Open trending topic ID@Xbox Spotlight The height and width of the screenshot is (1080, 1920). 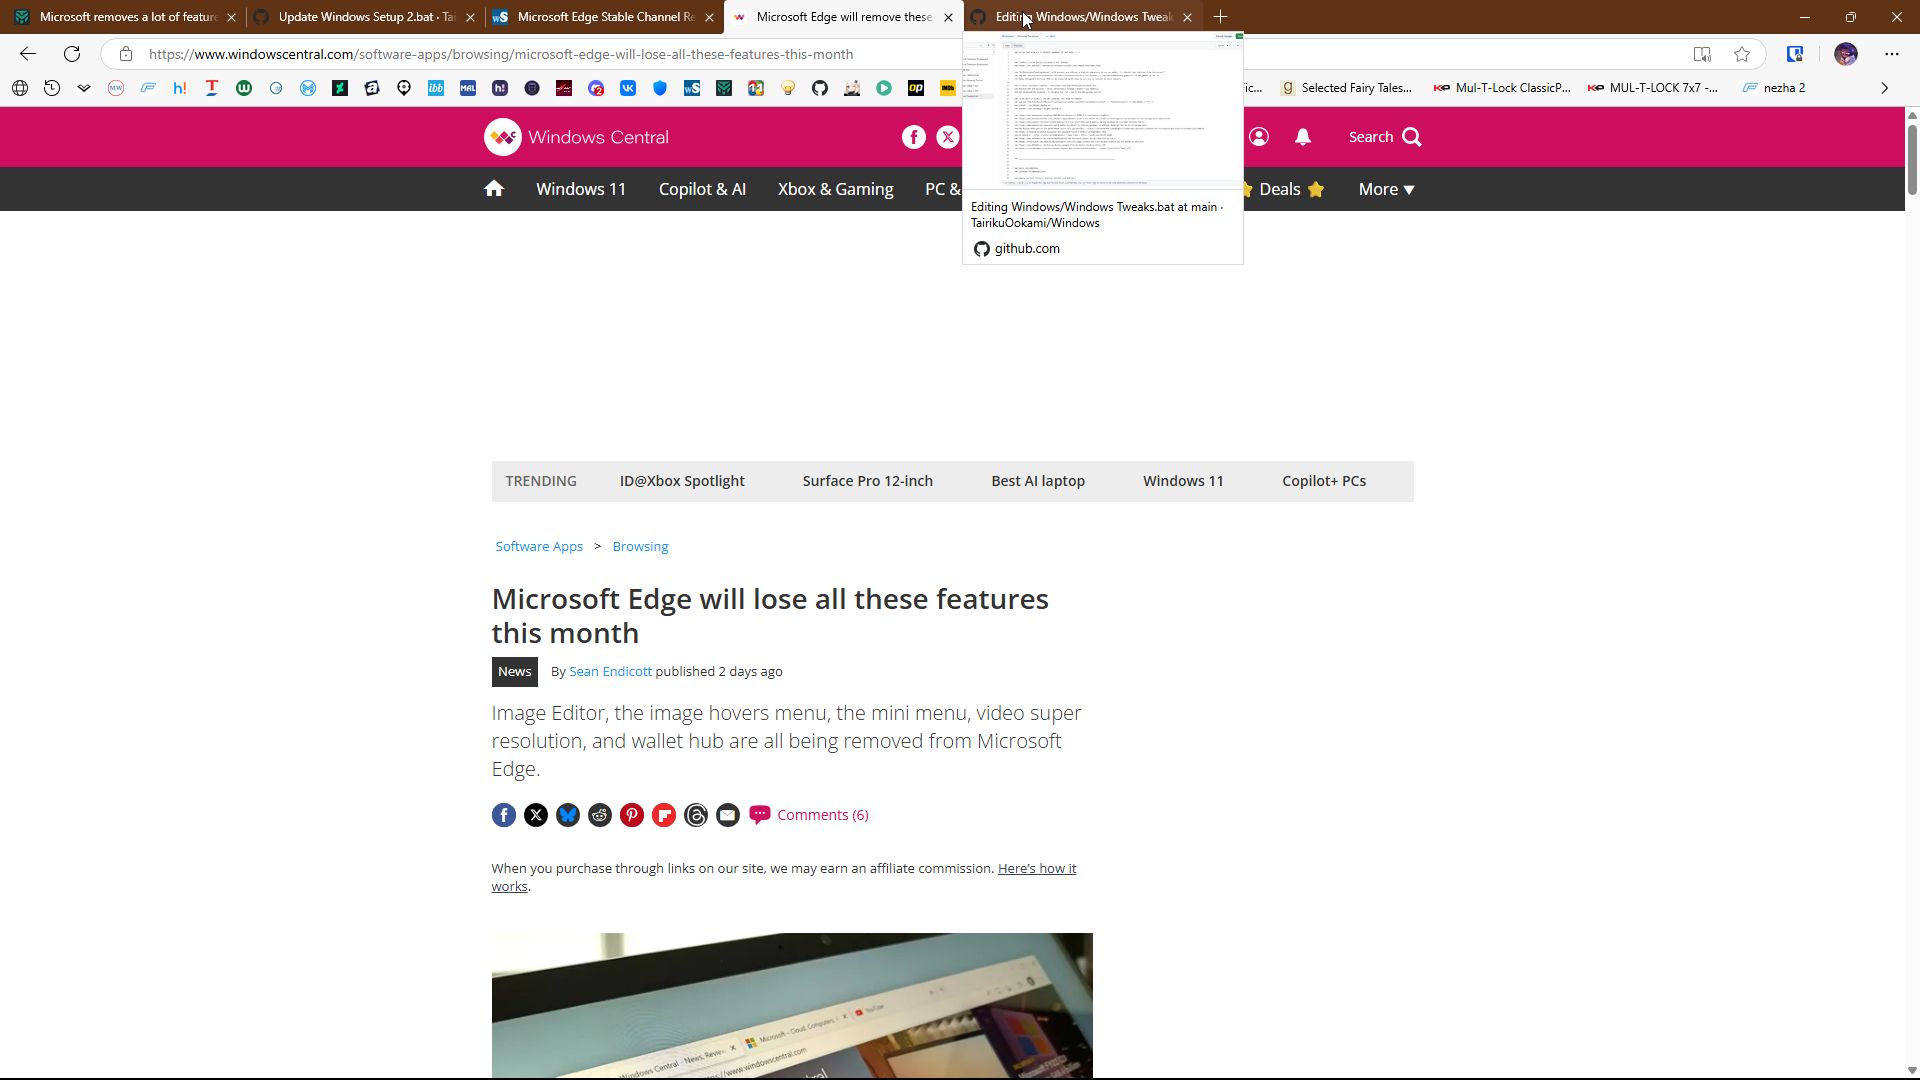pyautogui.click(x=682, y=481)
